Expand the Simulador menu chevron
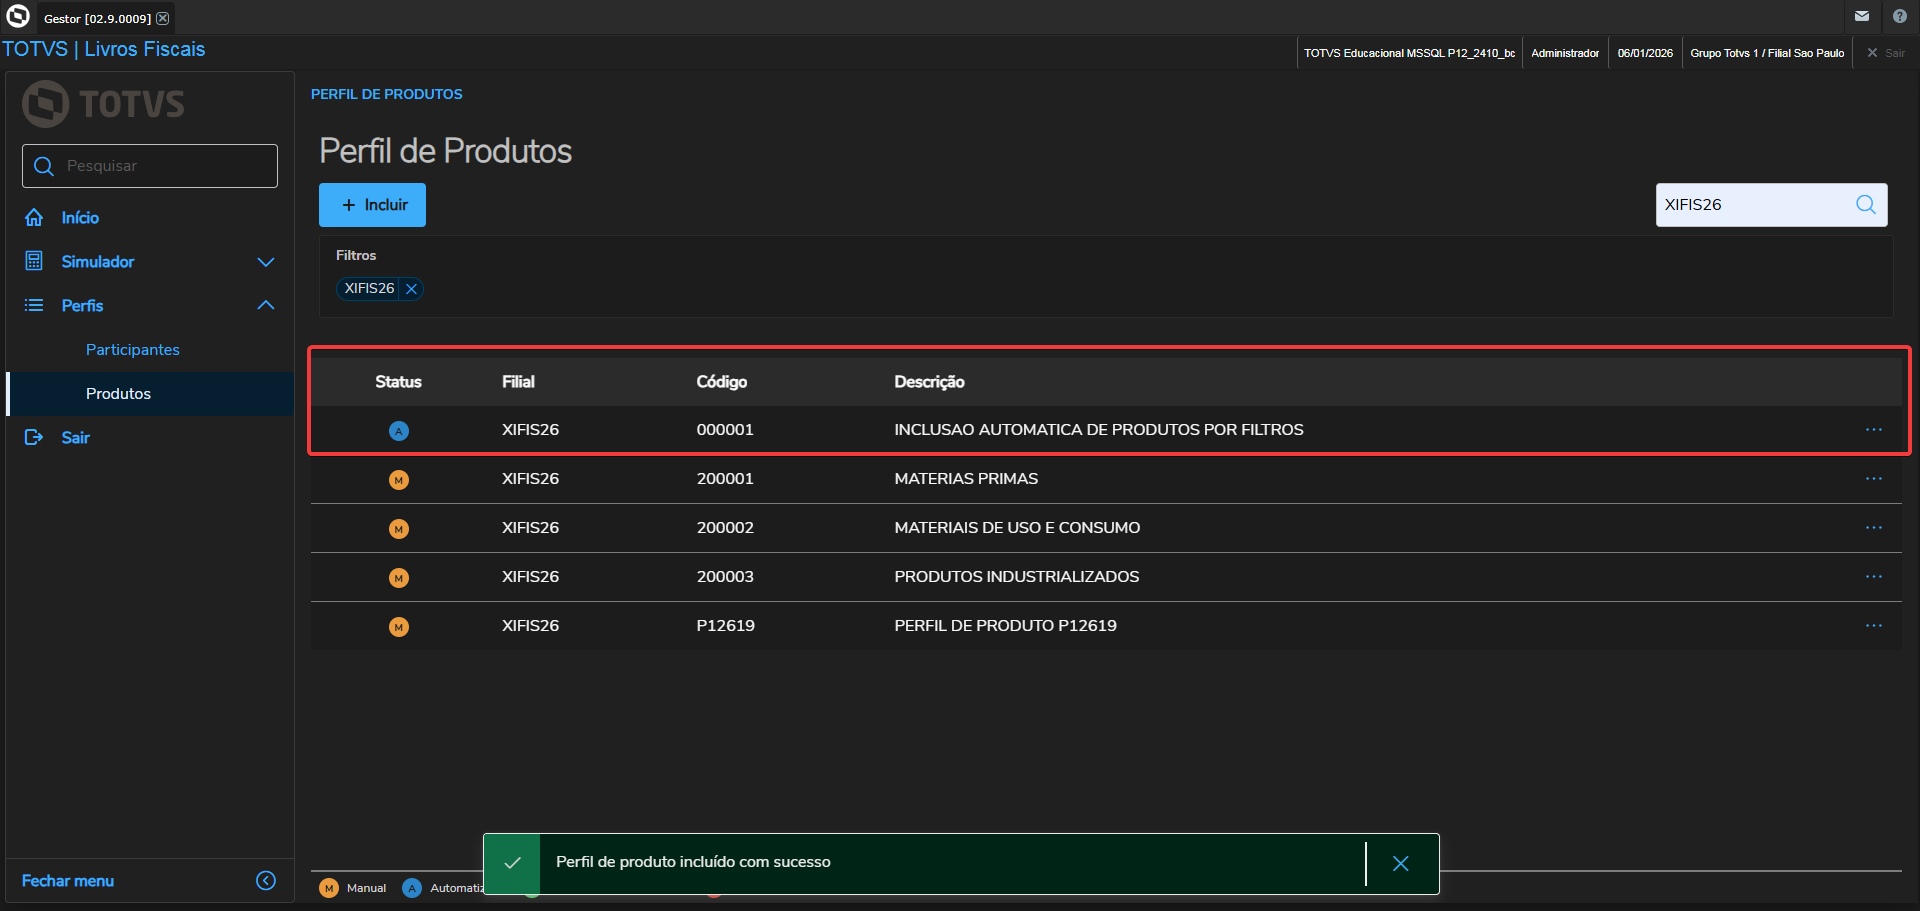1920x911 pixels. (x=266, y=262)
